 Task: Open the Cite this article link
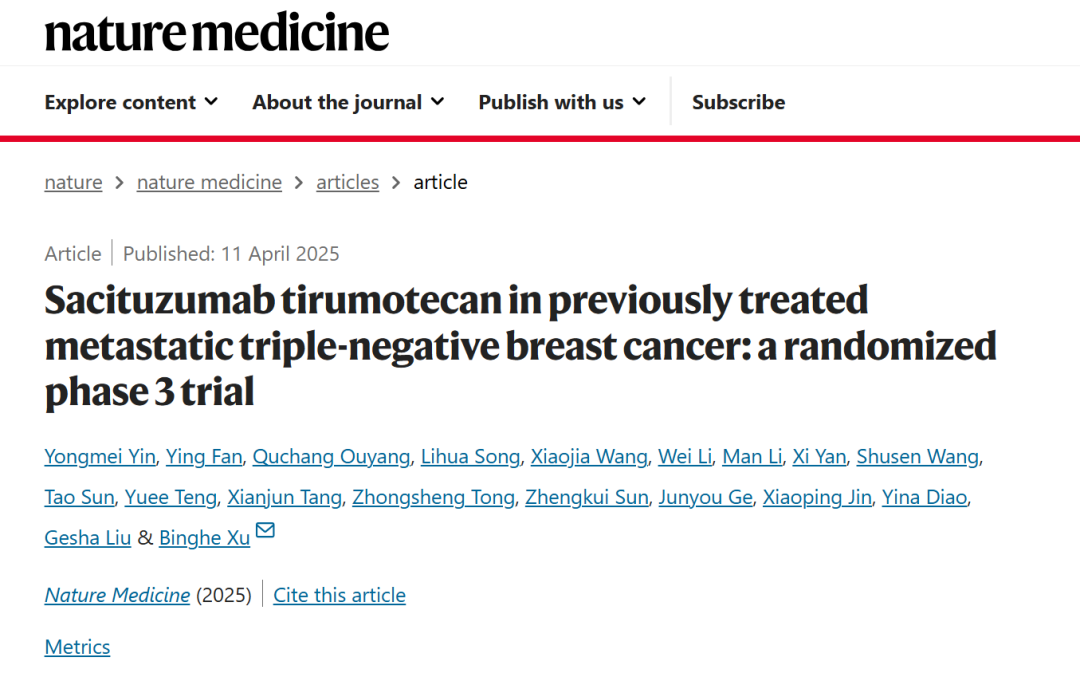click(x=339, y=595)
